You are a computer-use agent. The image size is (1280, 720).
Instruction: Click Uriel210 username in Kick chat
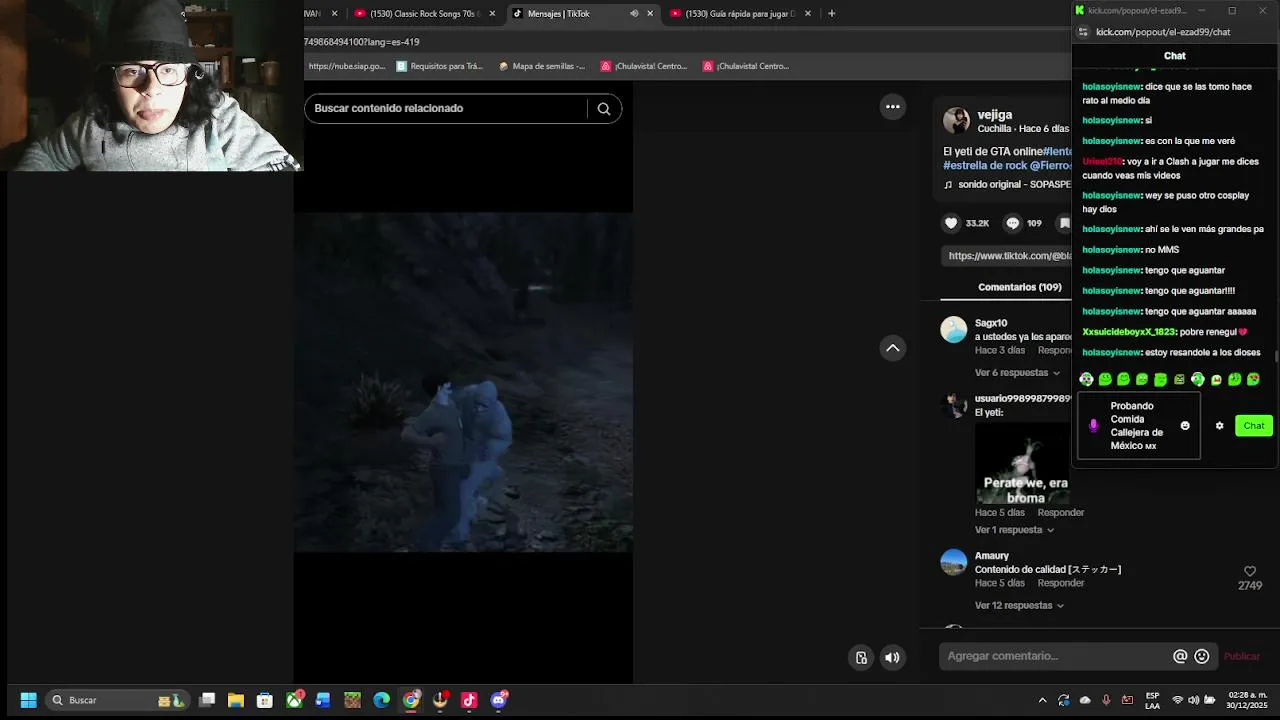1102,162
